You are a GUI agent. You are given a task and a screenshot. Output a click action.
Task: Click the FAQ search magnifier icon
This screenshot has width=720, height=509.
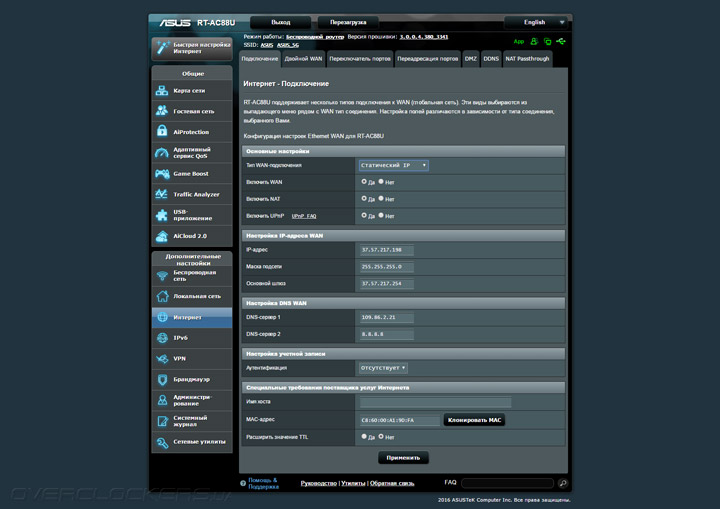[x=562, y=483]
